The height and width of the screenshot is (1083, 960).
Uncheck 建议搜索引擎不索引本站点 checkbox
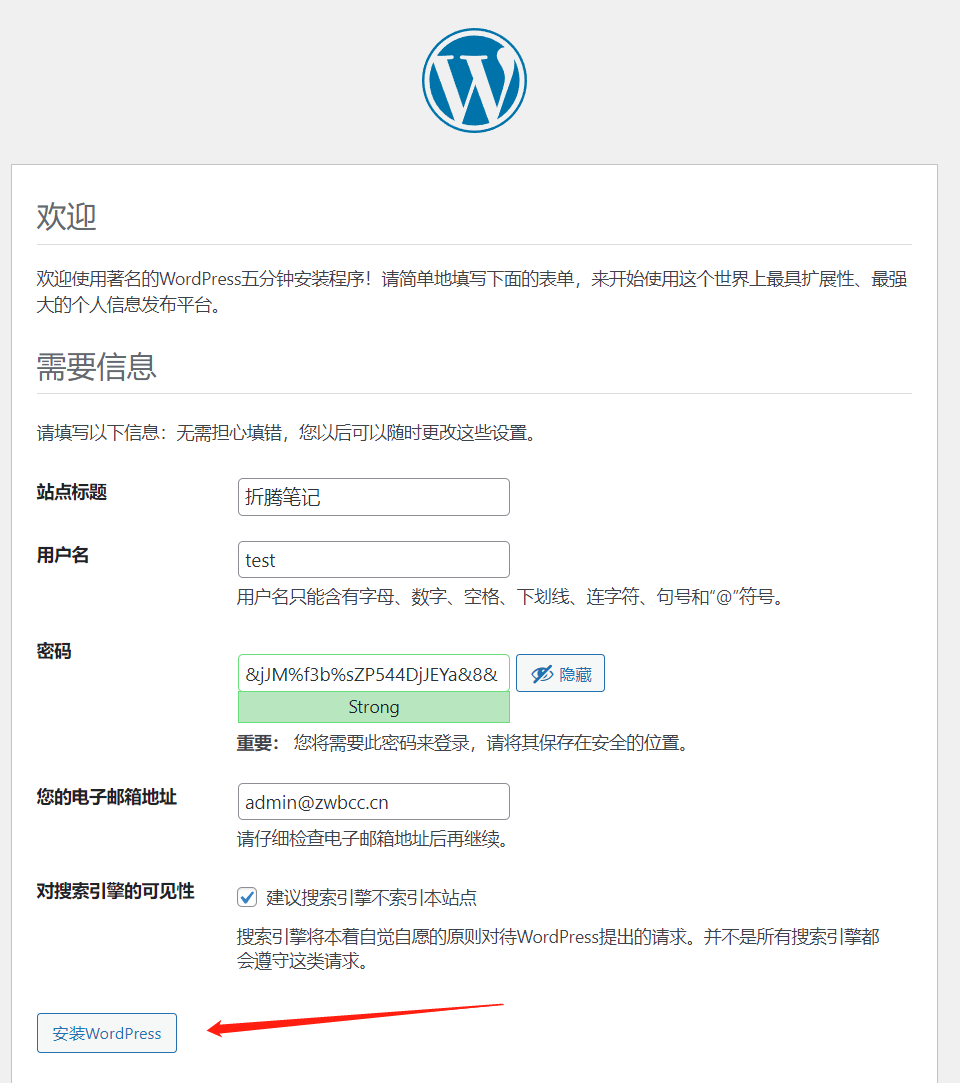[247, 897]
